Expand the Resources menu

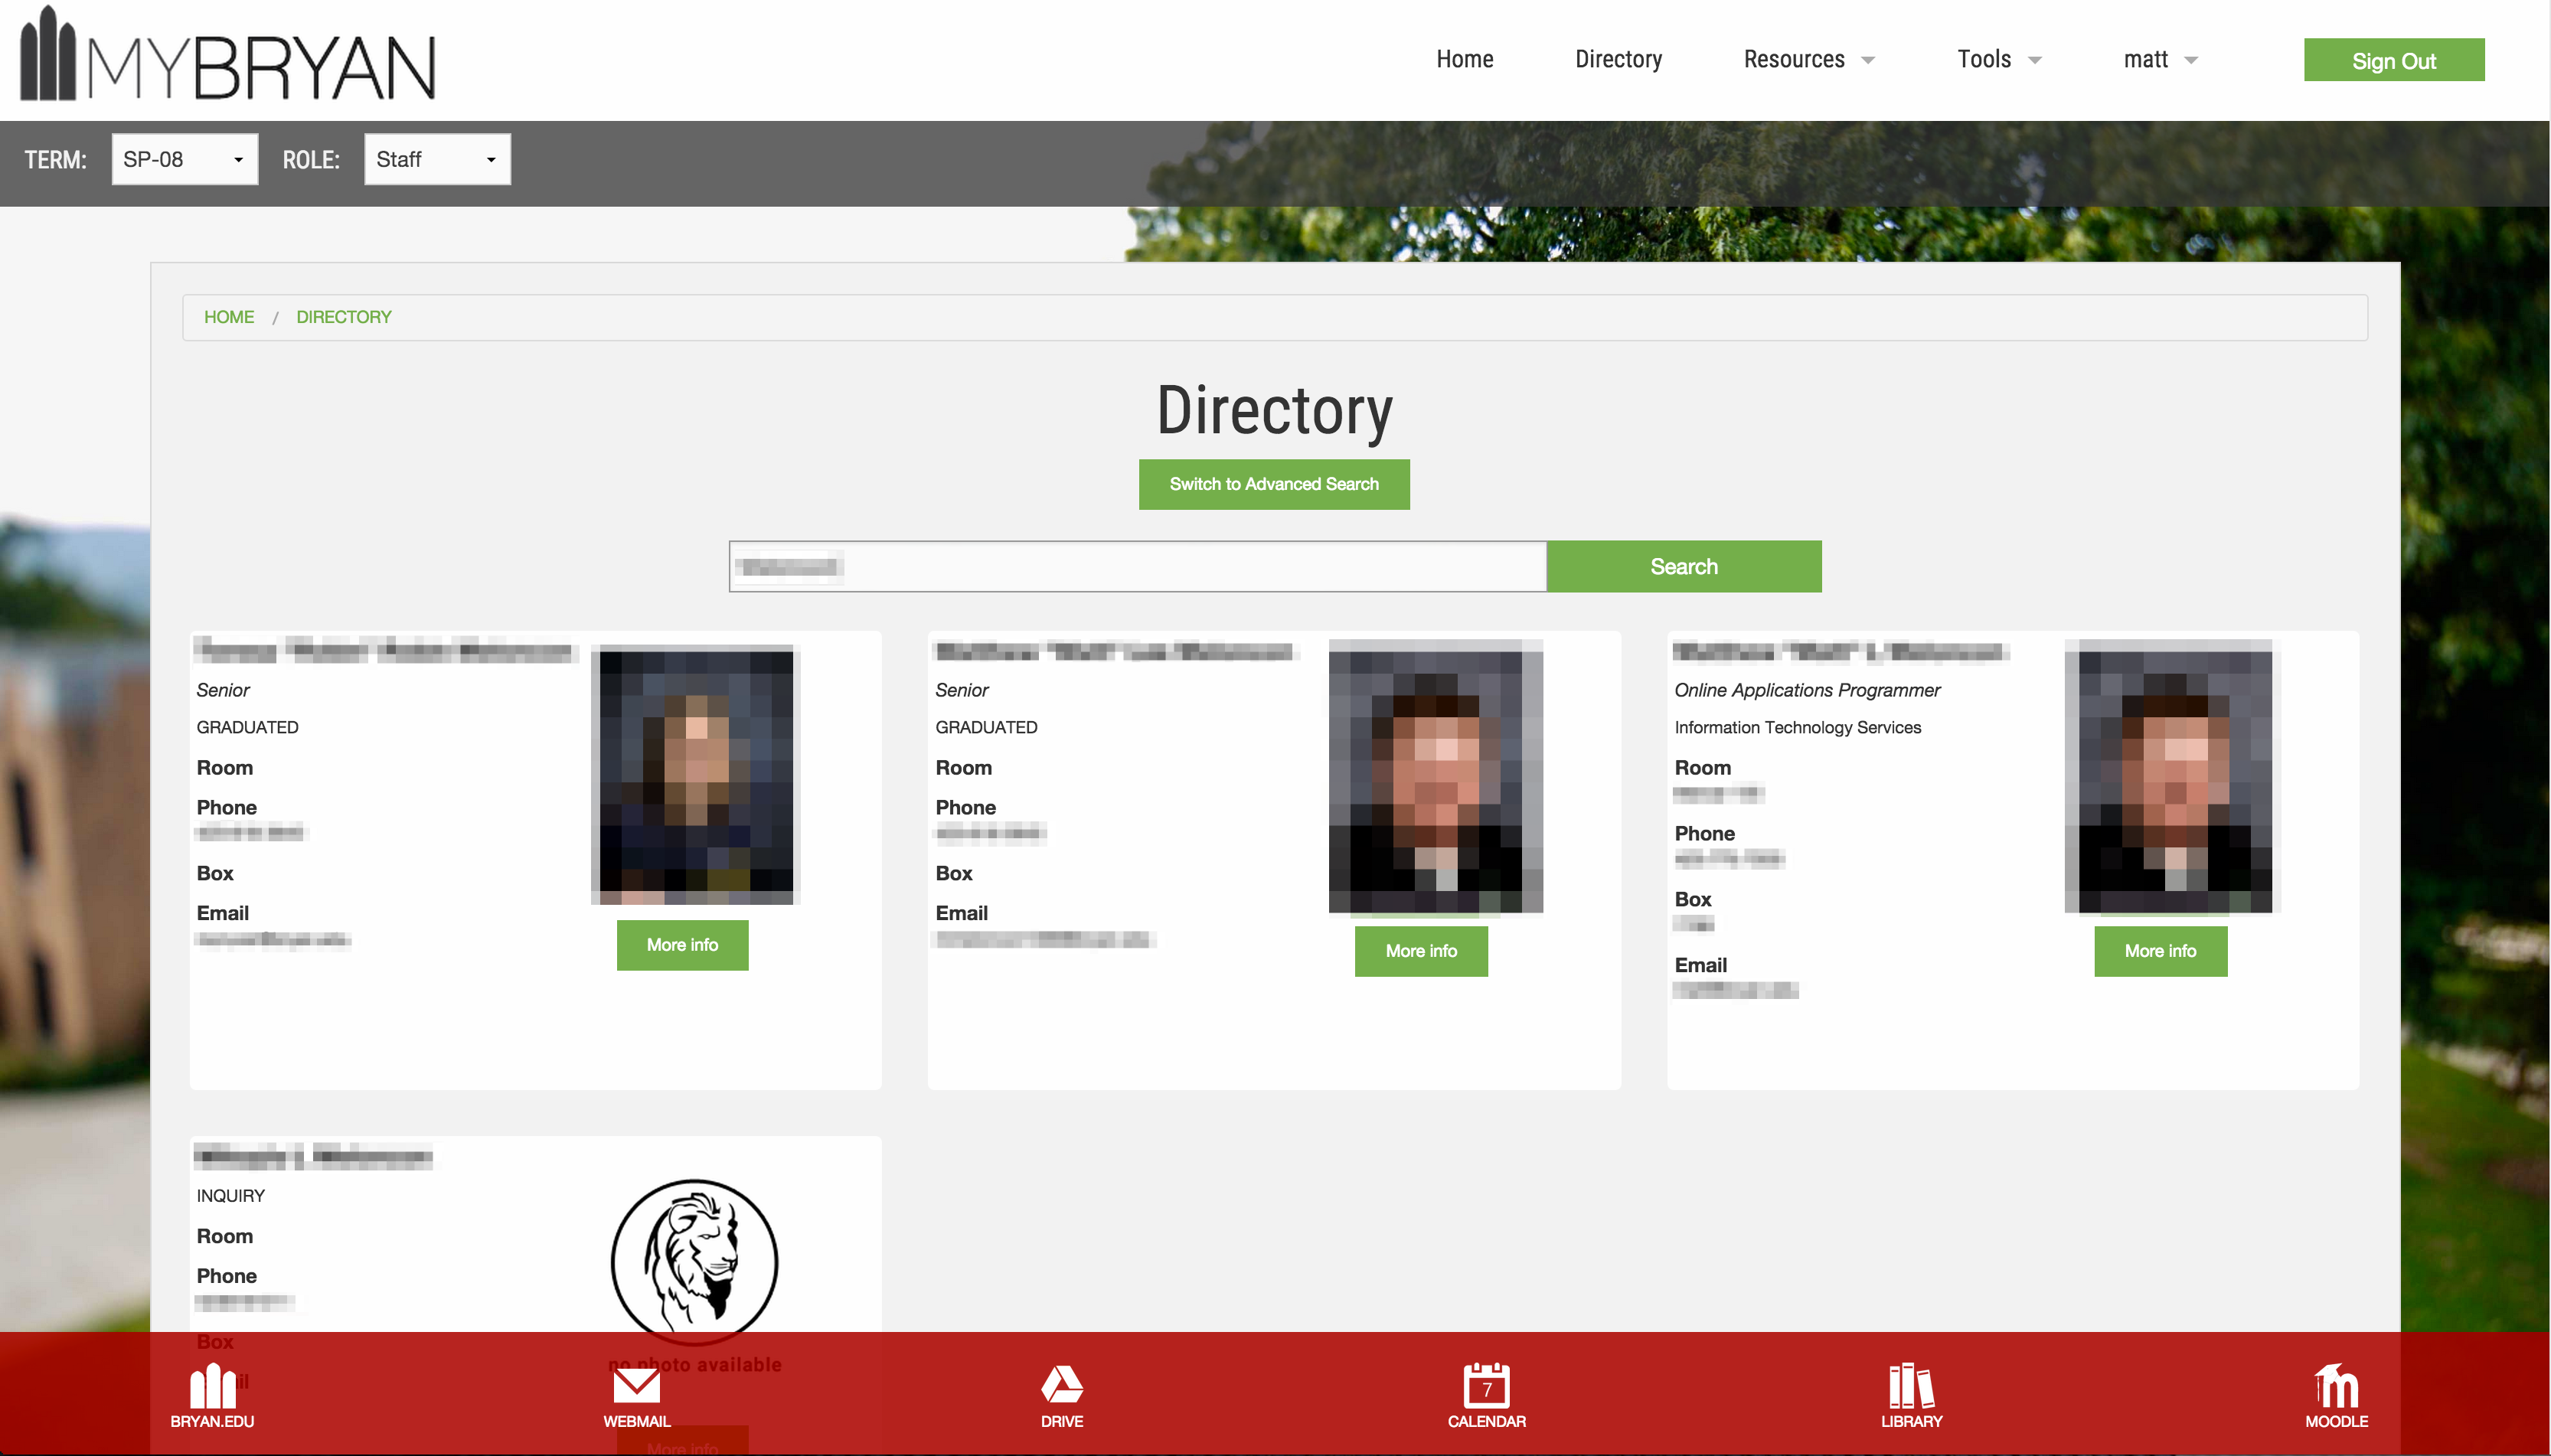pos(1808,60)
